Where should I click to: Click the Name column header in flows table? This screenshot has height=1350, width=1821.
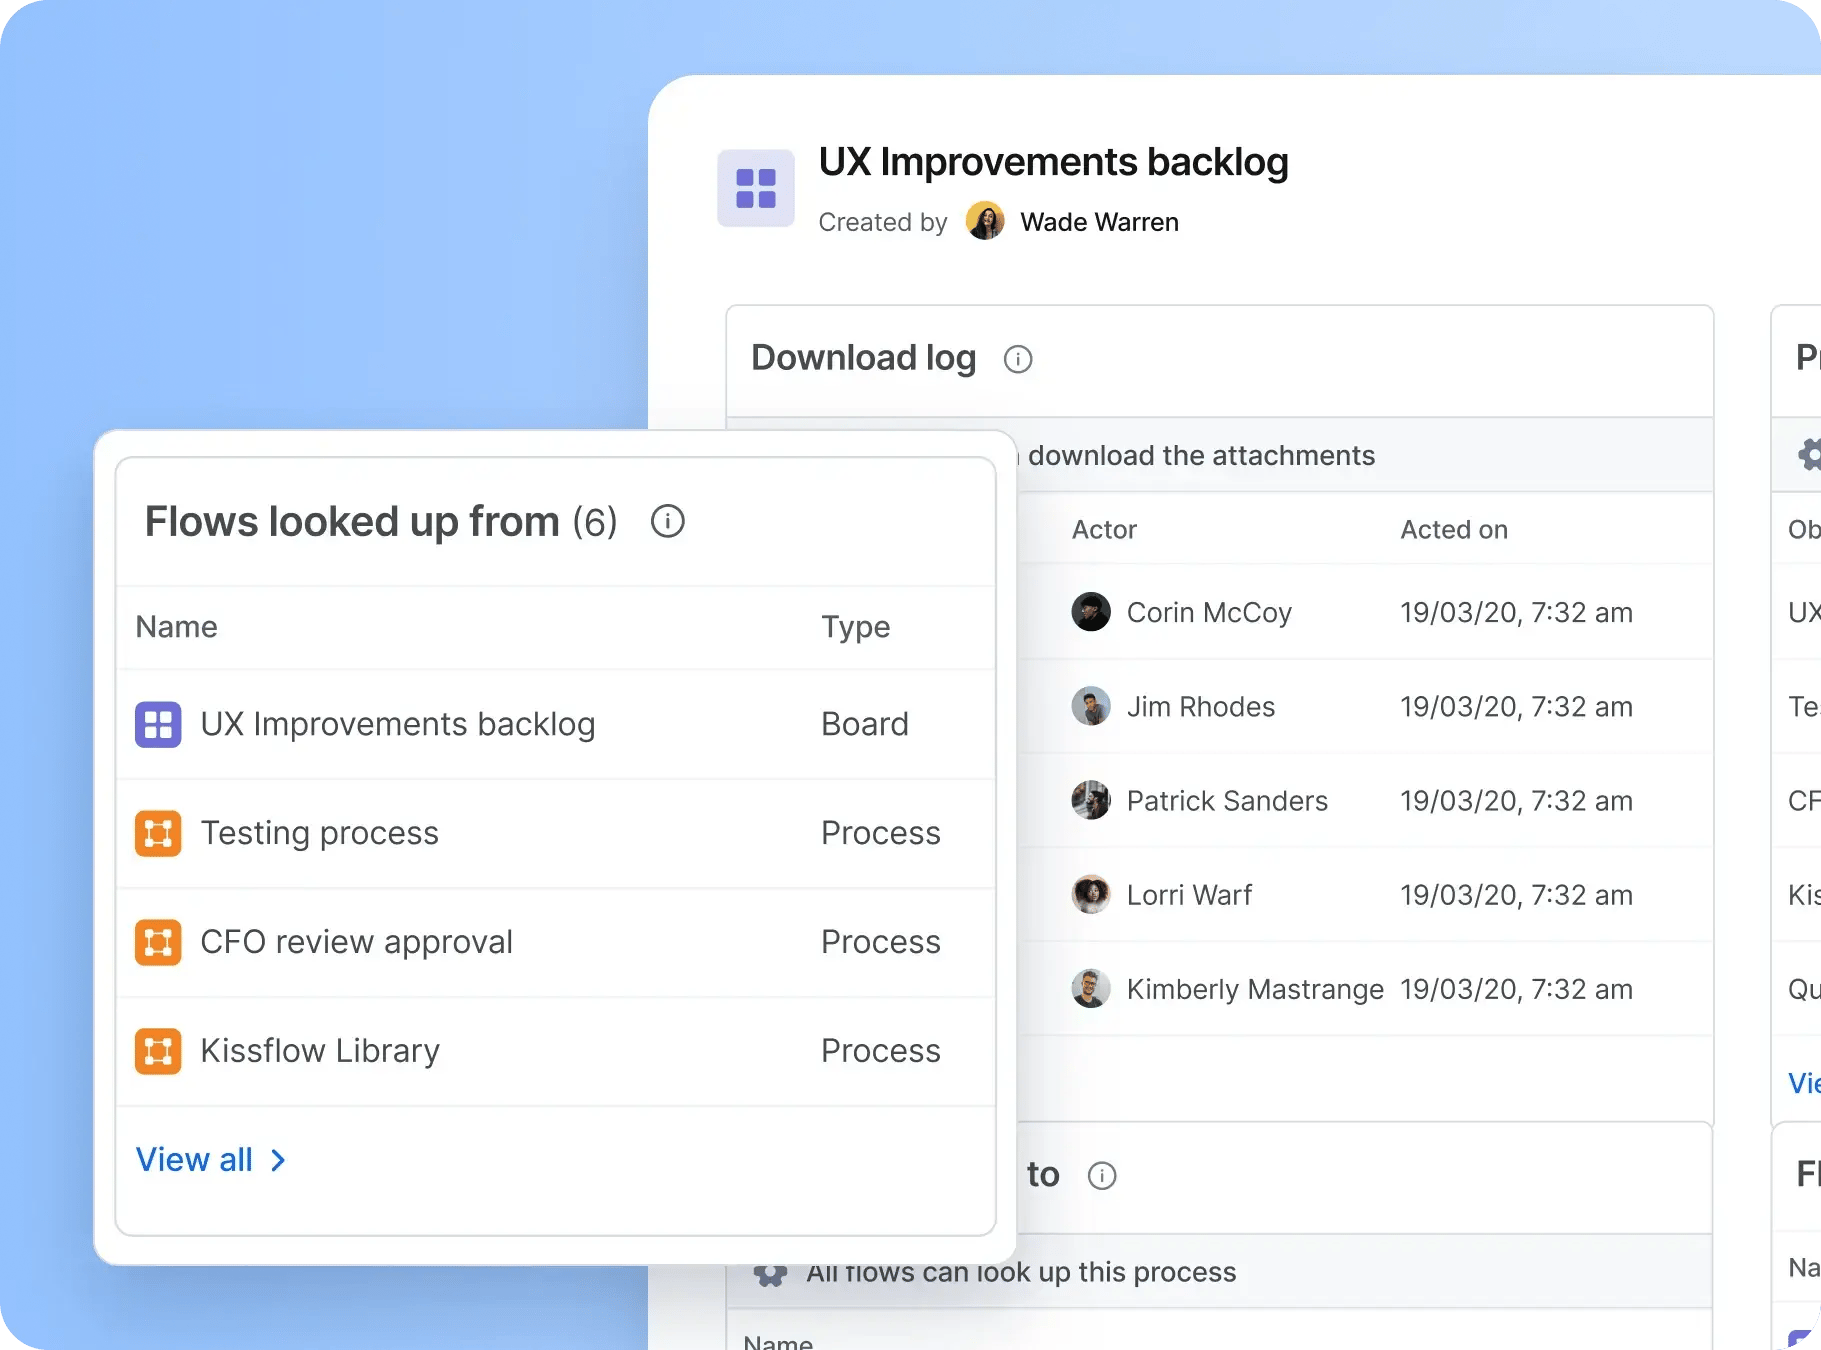click(x=177, y=627)
